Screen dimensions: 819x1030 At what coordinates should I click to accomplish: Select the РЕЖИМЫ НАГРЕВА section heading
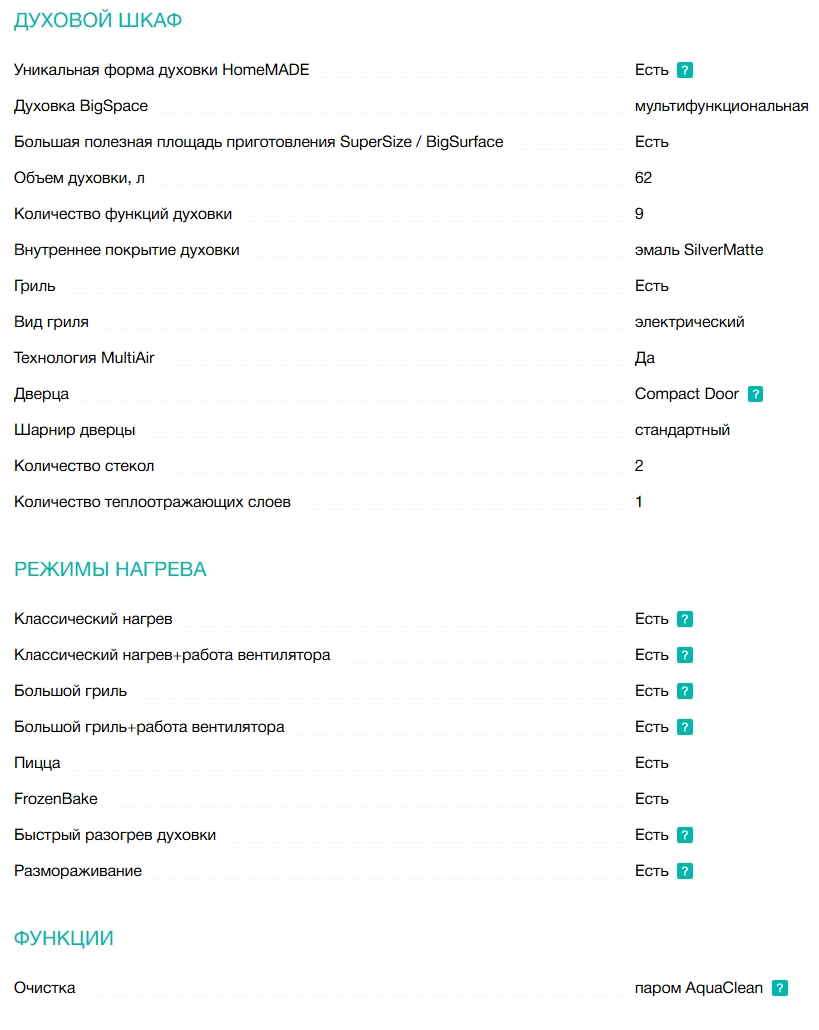click(110, 570)
